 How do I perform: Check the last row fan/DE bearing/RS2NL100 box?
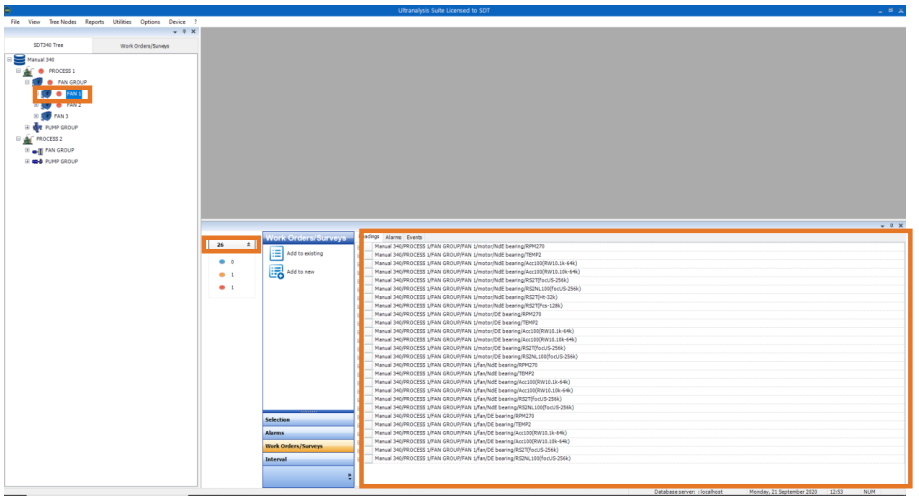point(368,458)
